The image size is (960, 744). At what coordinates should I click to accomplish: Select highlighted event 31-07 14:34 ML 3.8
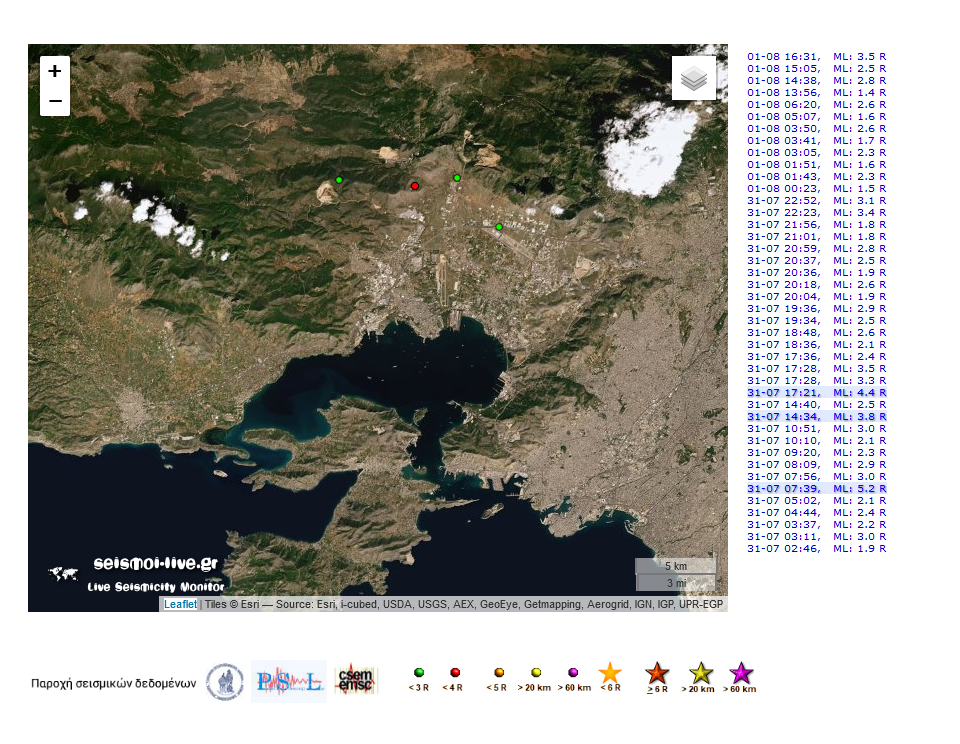[817, 416]
